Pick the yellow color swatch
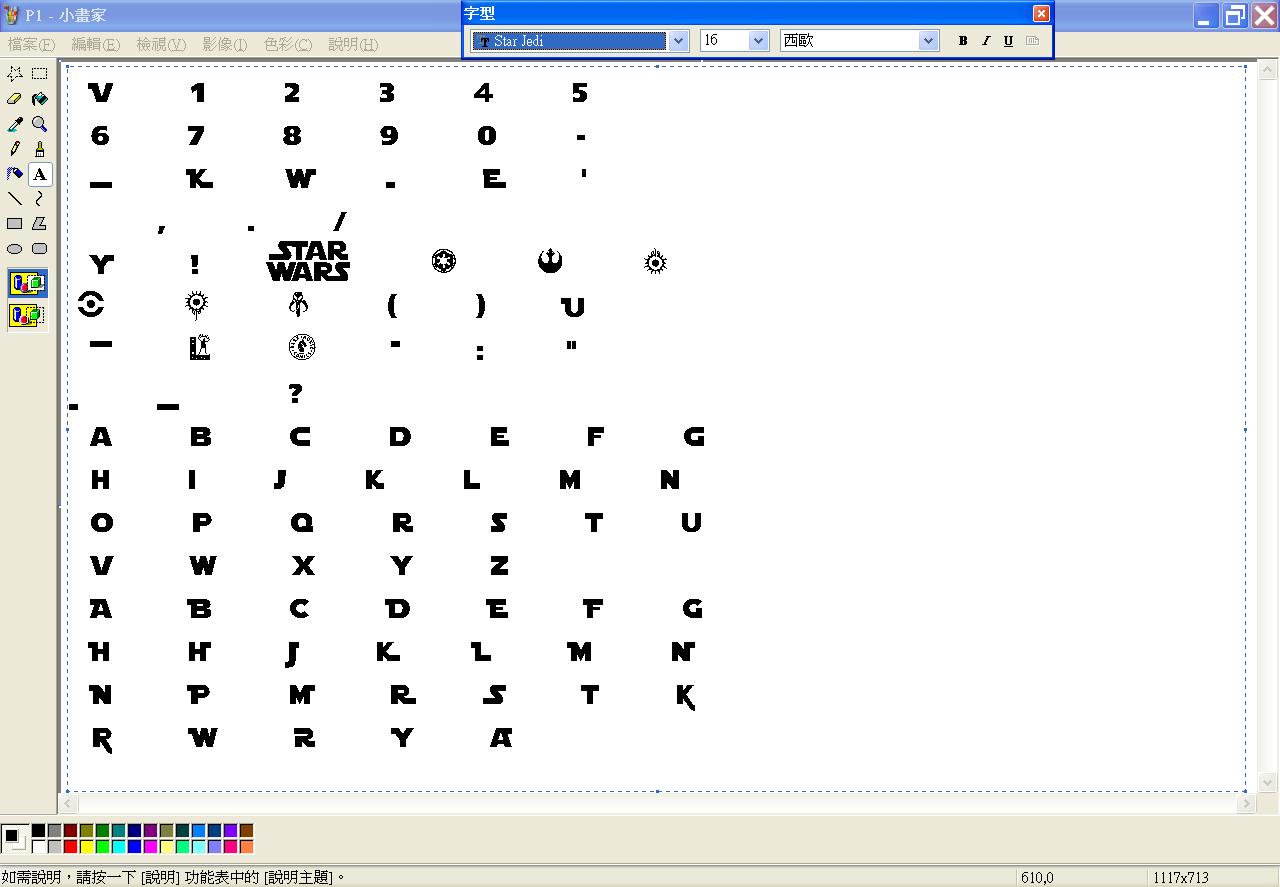1280x887 pixels. coord(86,847)
